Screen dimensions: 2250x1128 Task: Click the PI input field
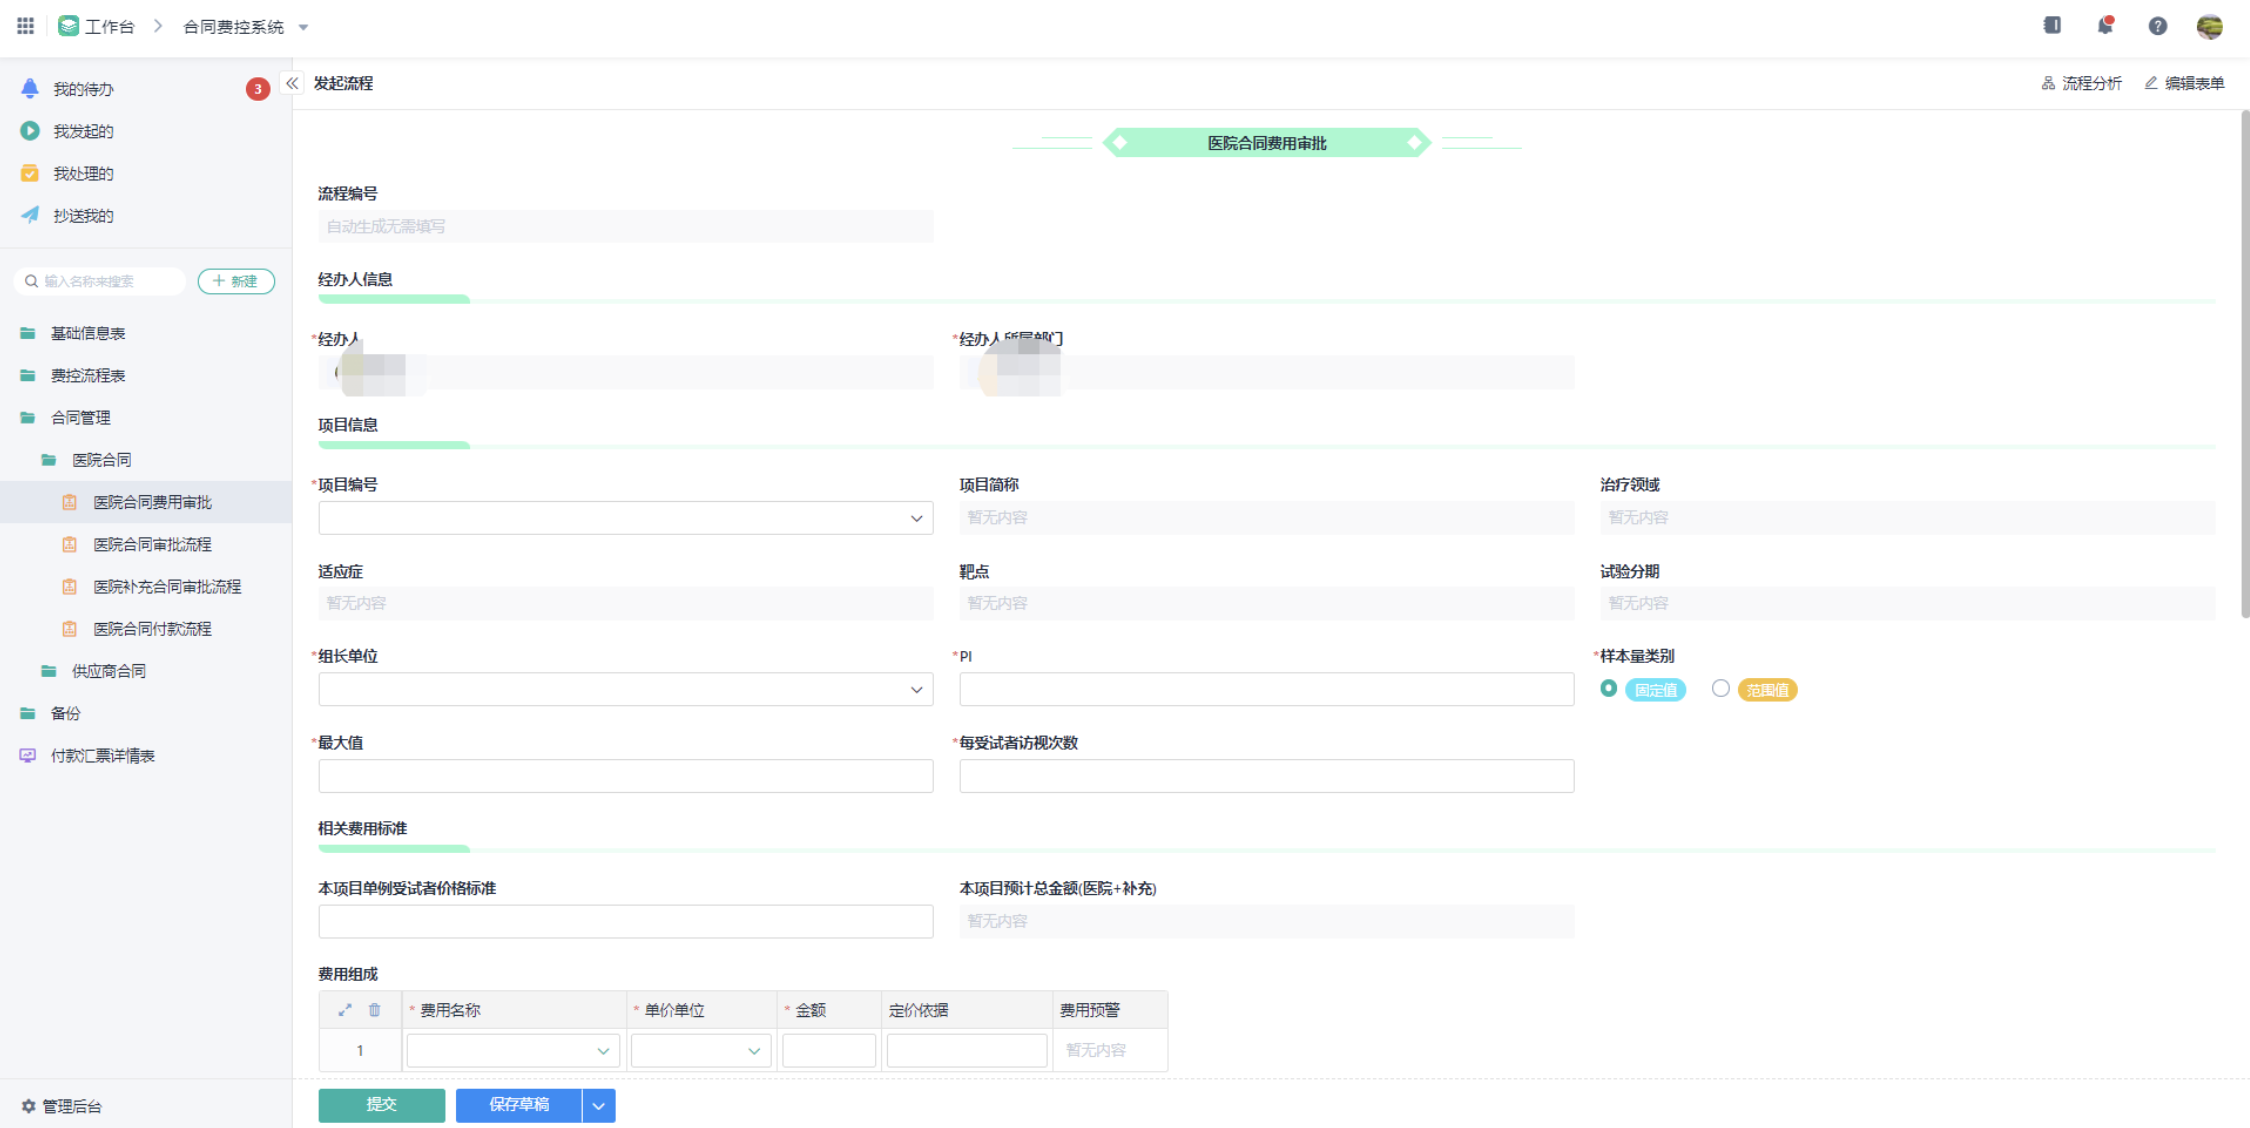coord(1266,689)
